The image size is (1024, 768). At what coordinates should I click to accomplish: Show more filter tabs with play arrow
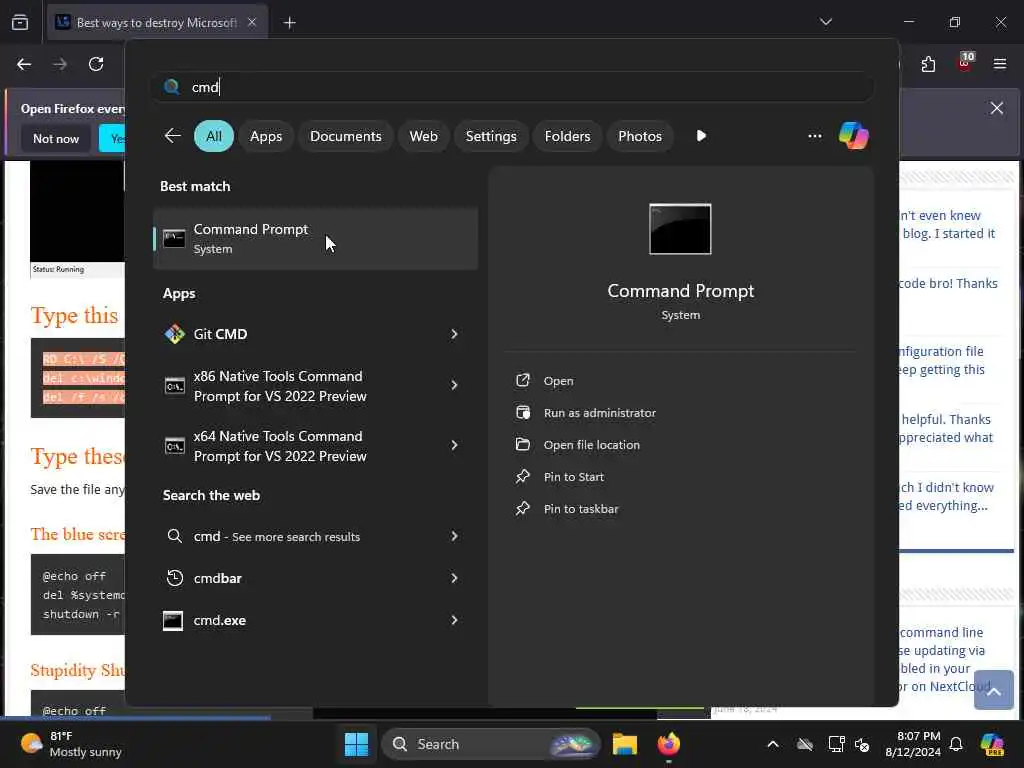click(701, 136)
